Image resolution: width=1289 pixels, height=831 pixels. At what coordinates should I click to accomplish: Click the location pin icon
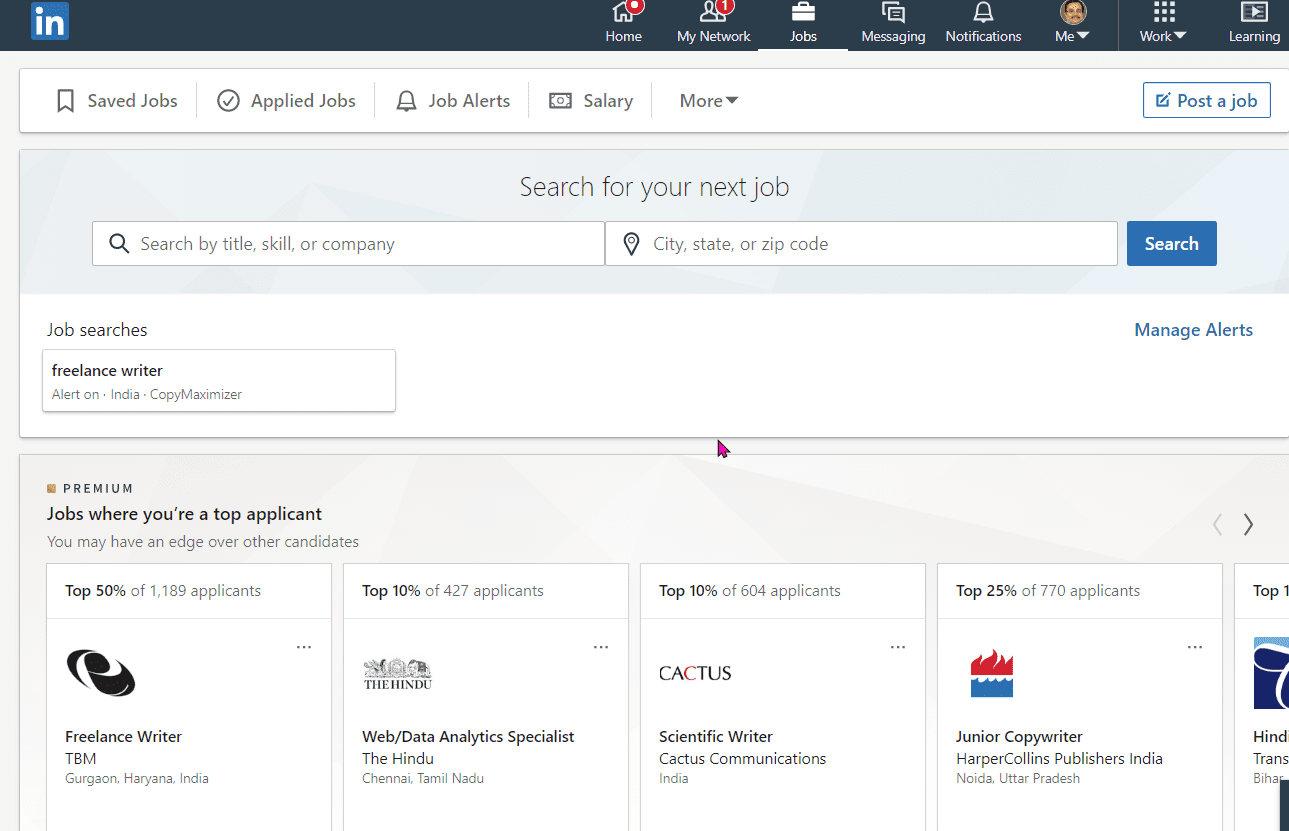(x=631, y=244)
